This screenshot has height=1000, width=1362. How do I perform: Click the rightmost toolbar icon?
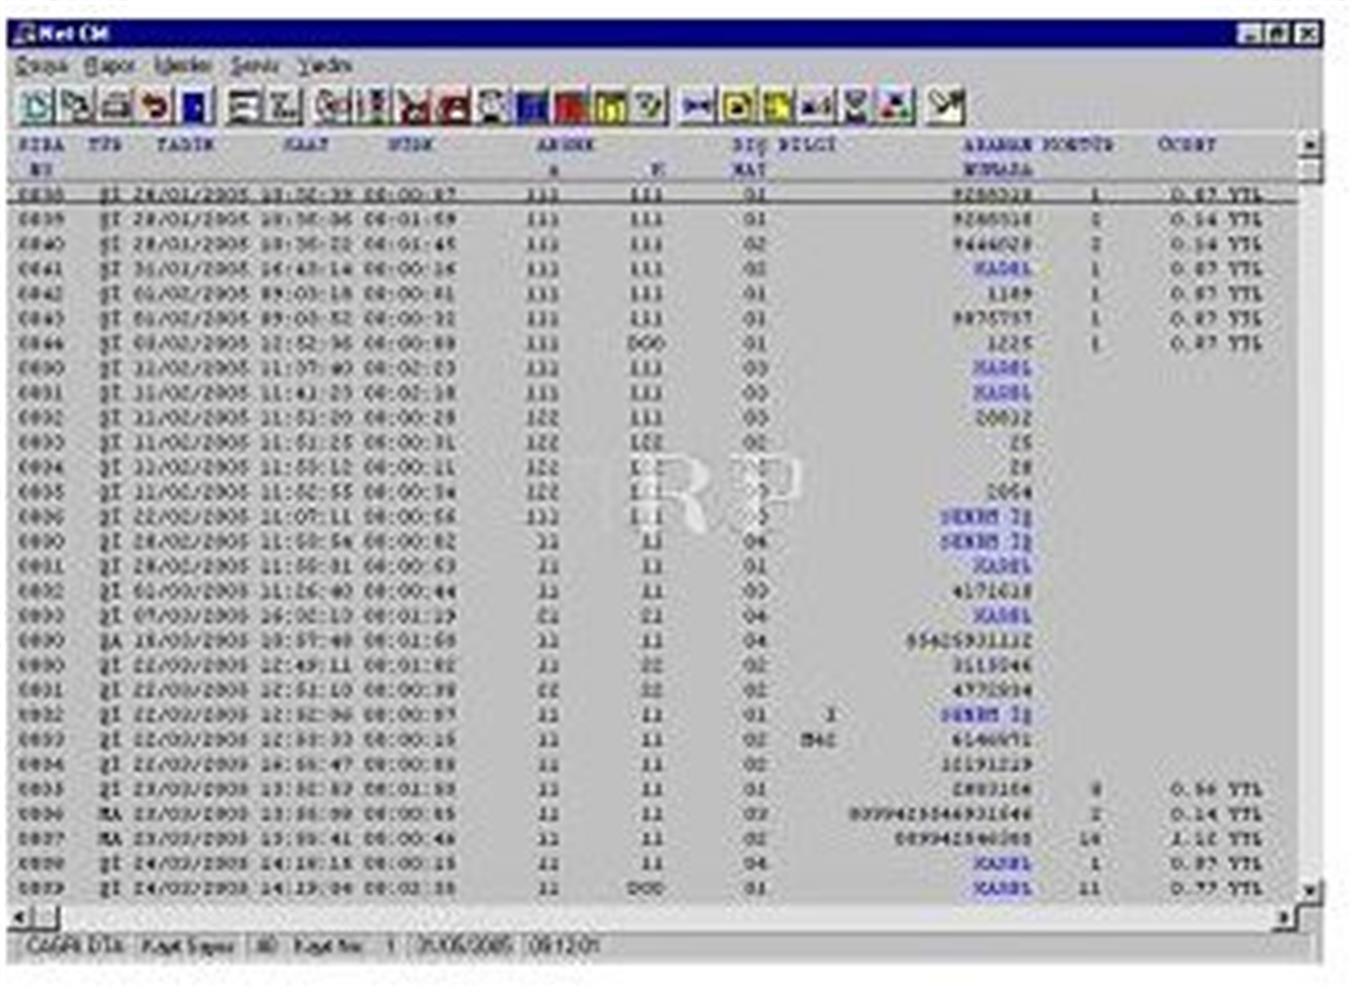pos(945,106)
